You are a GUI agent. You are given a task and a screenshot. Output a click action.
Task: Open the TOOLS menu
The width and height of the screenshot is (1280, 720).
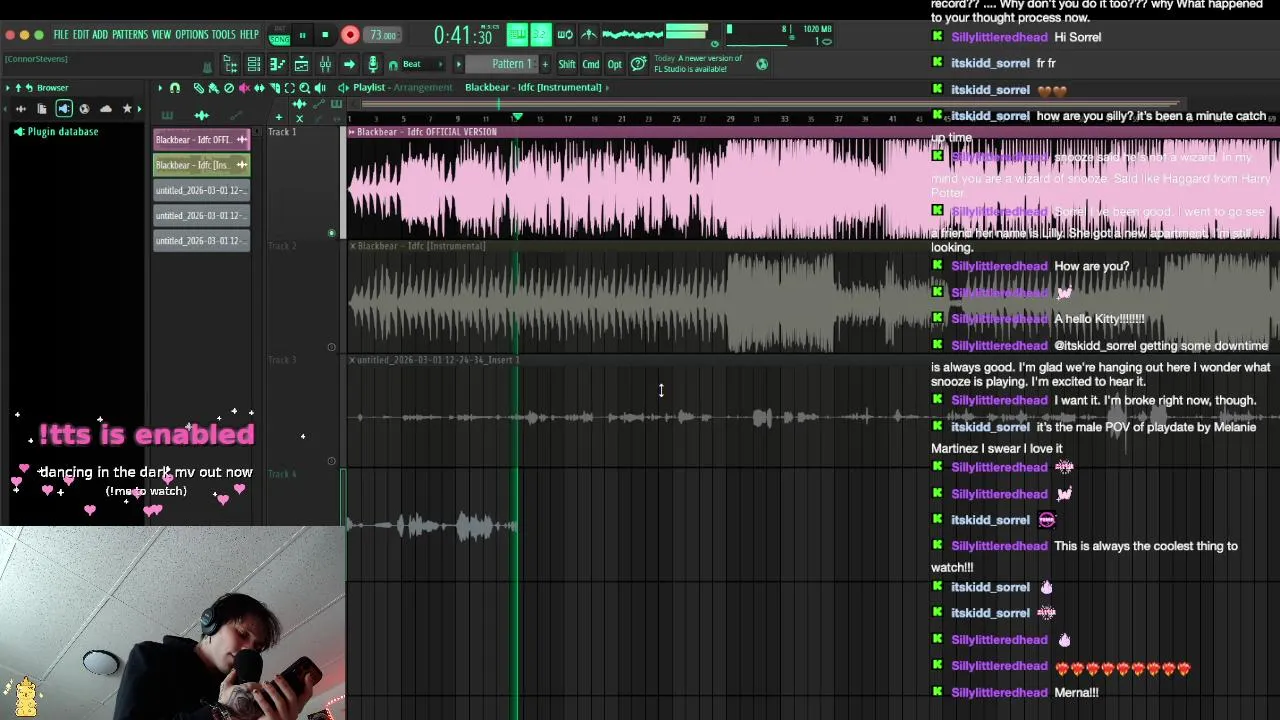click(x=224, y=35)
